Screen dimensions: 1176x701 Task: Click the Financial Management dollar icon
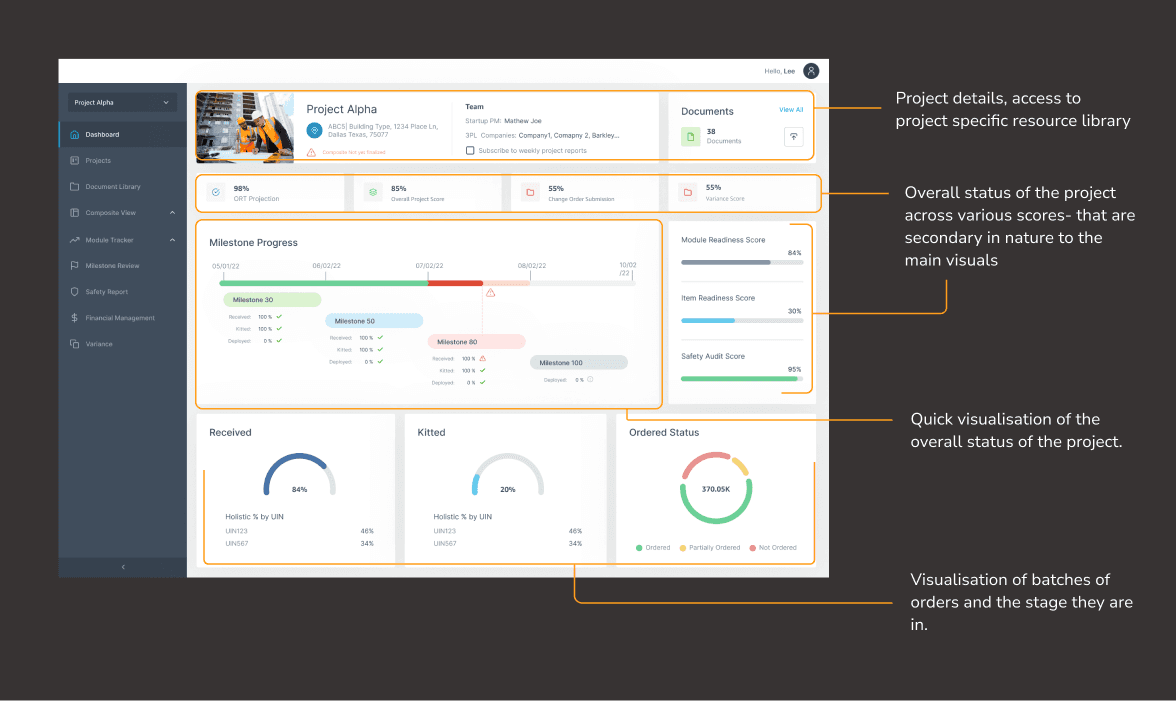(74, 317)
